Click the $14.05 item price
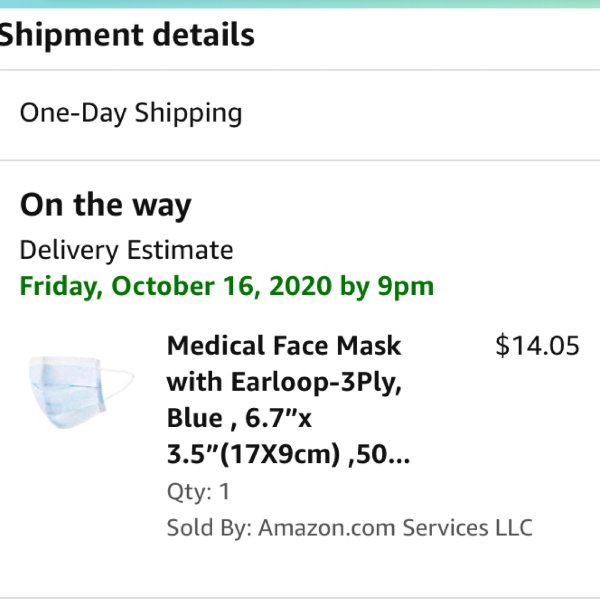600x600 pixels. point(537,346)
